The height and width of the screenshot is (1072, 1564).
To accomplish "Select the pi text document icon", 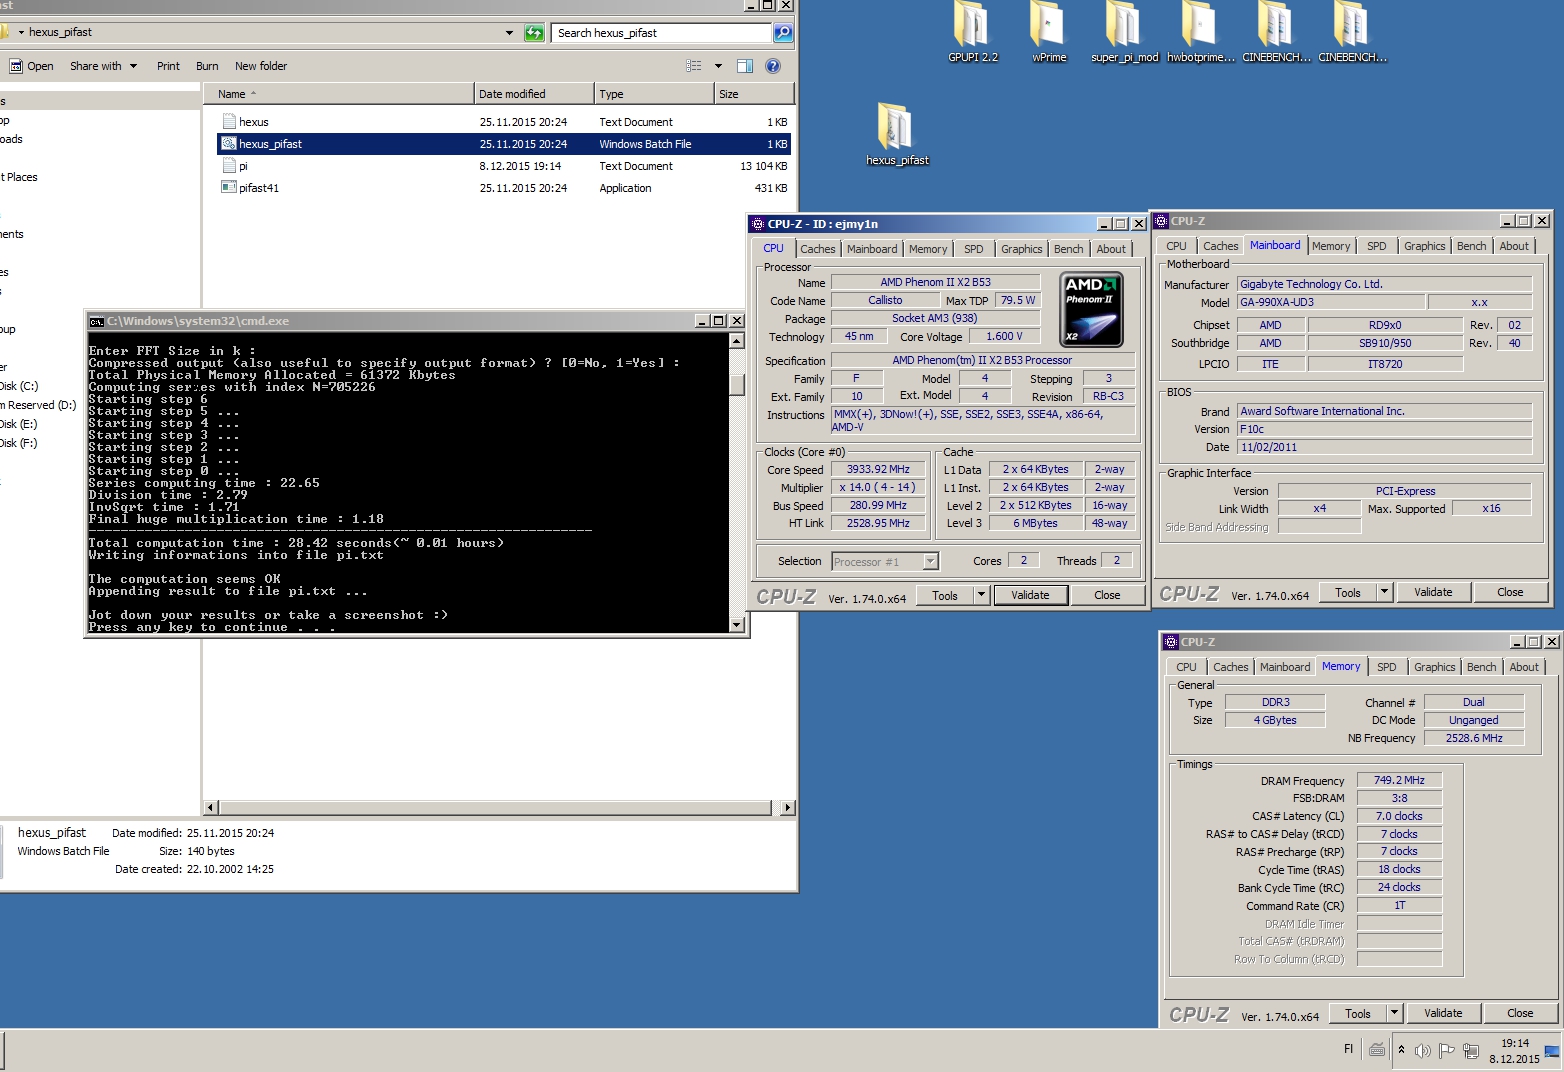I will (x=229, y=166).
